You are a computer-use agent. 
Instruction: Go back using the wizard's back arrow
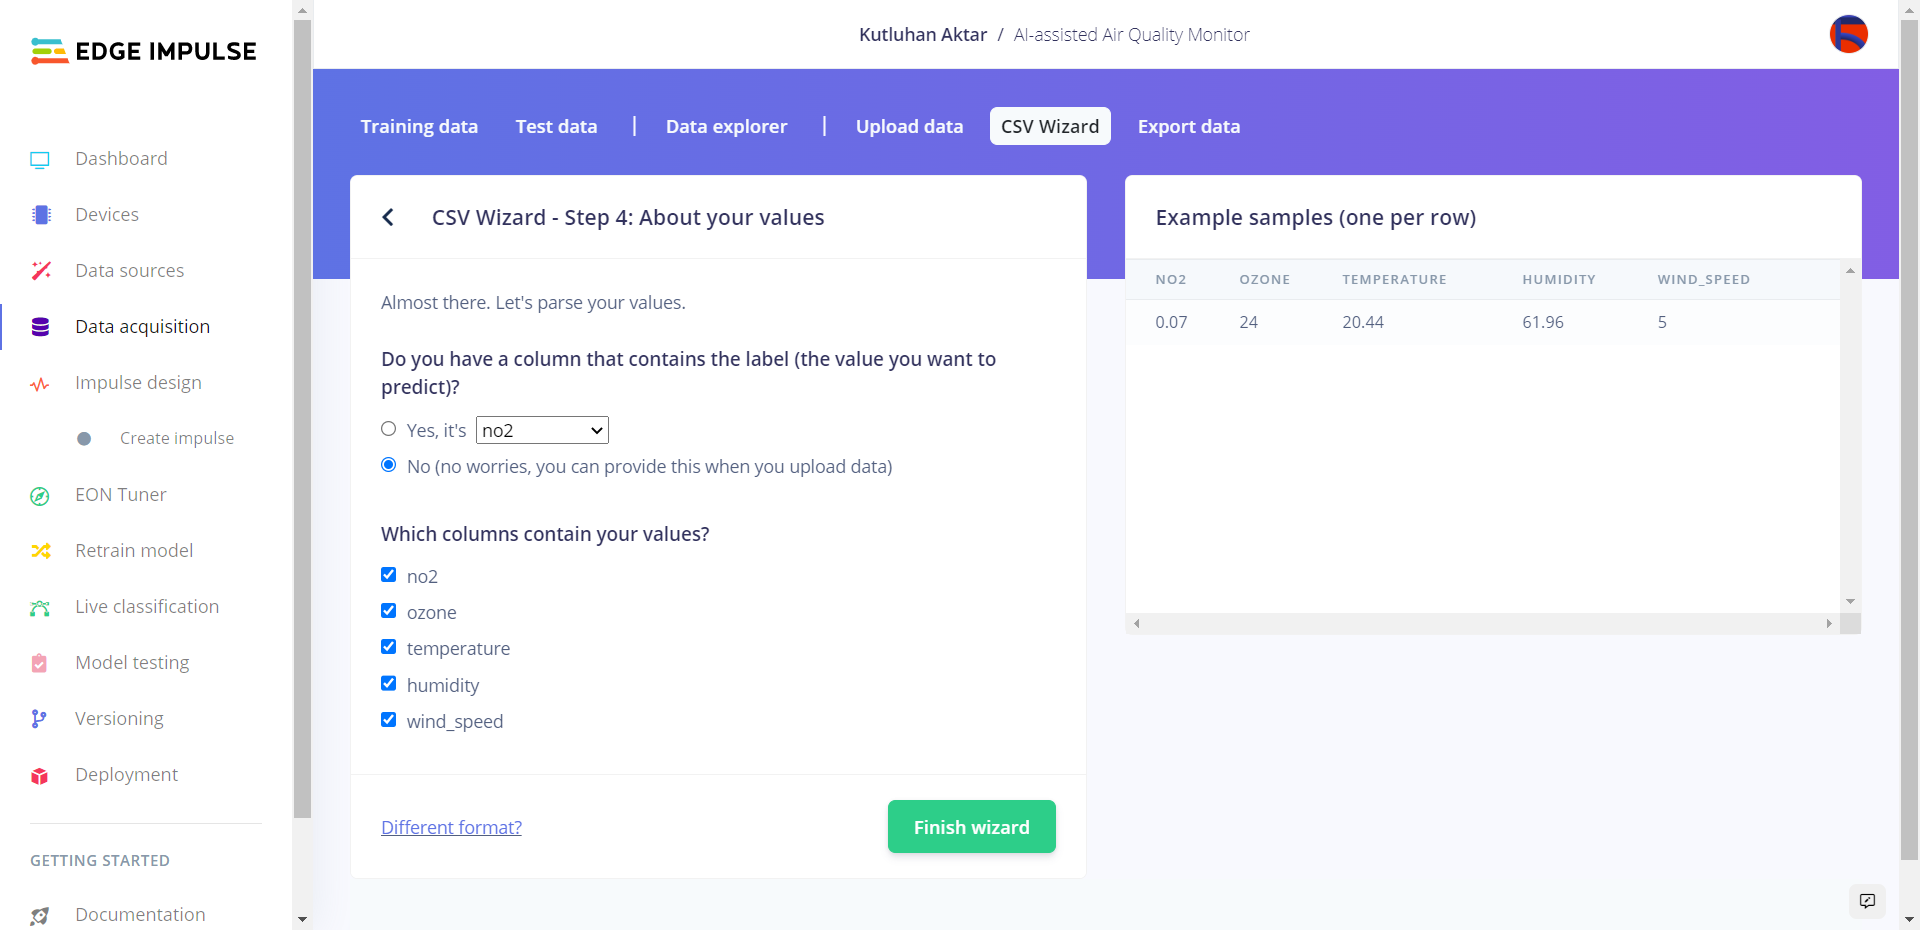point(388,218)
